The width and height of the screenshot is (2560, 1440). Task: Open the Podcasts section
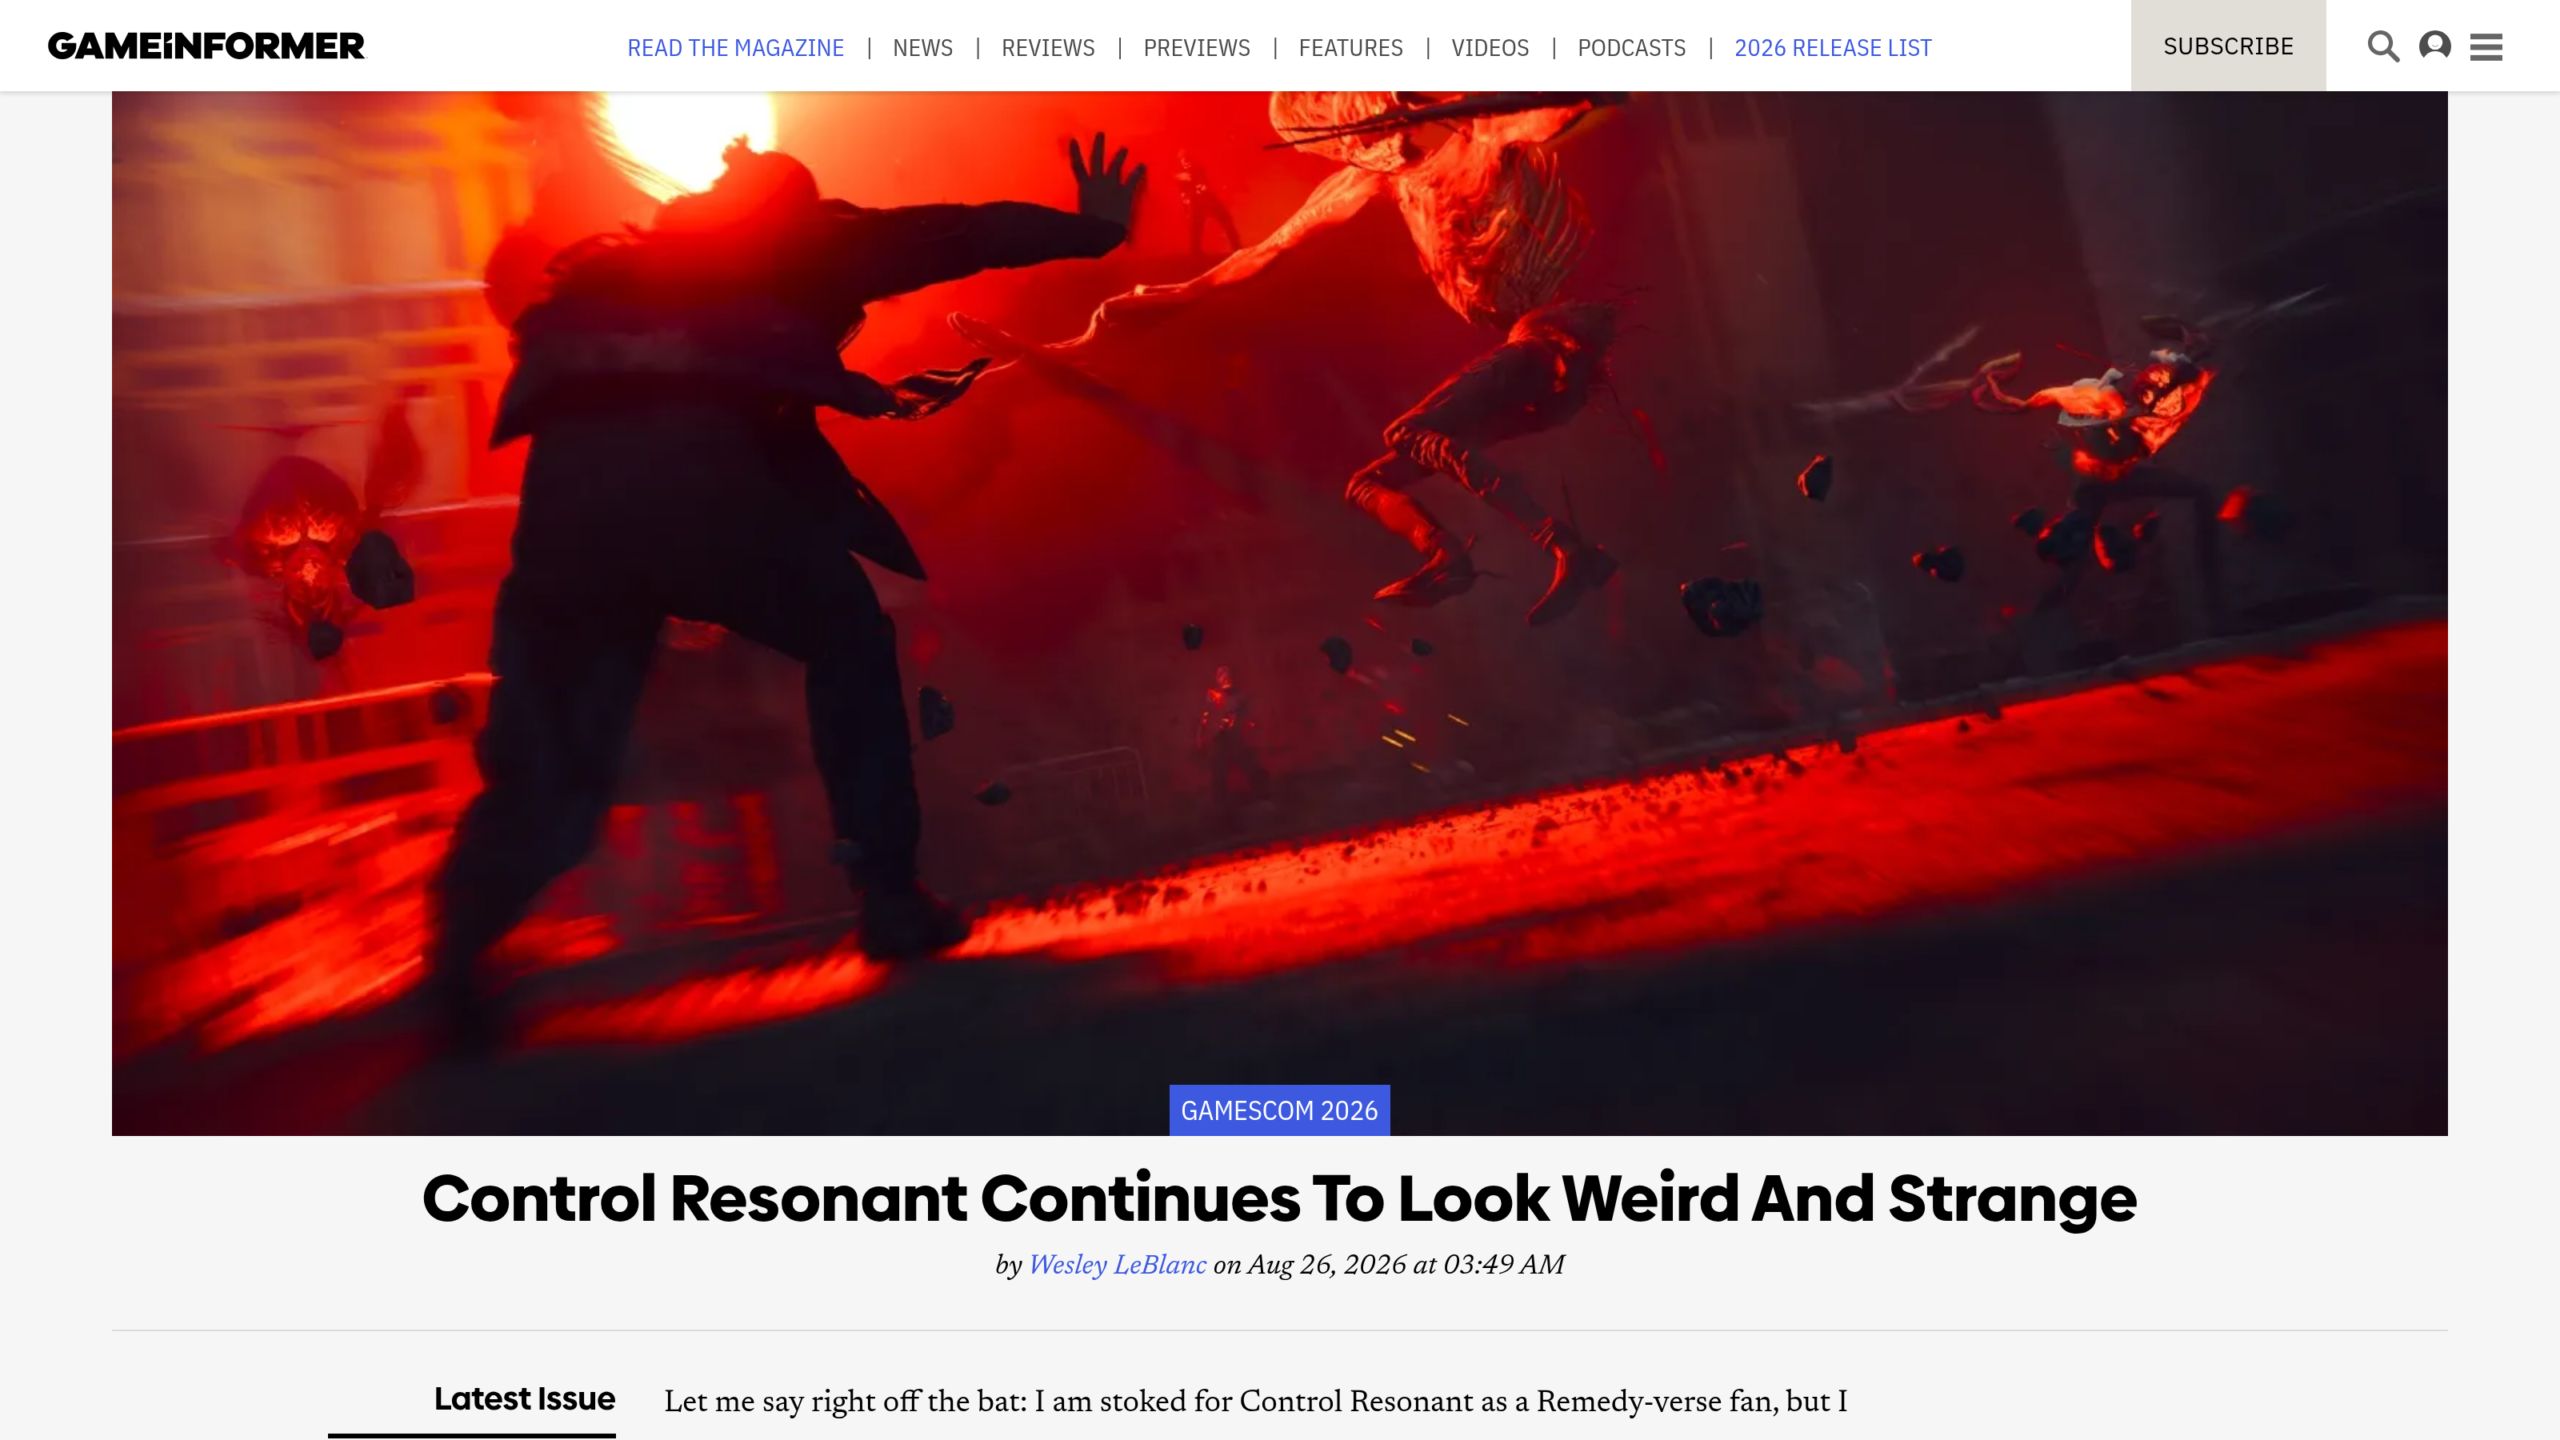[x=1631, y=48]
